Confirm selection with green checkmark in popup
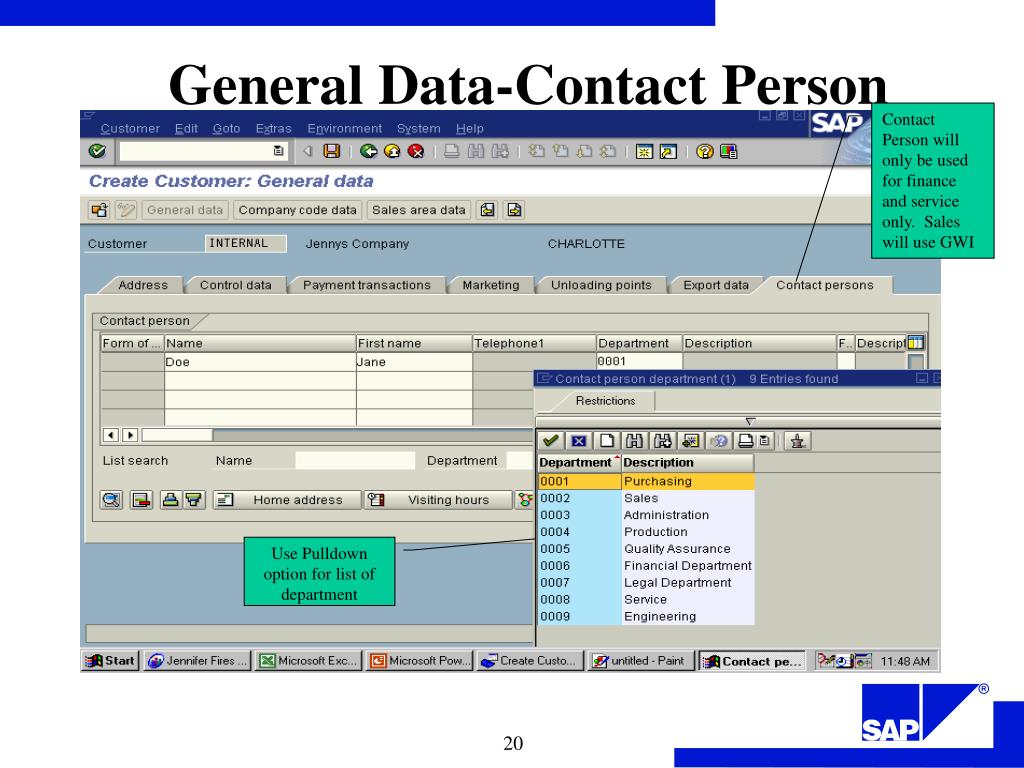The width and height of the screenshot is (1024, 768). (551, 441)
